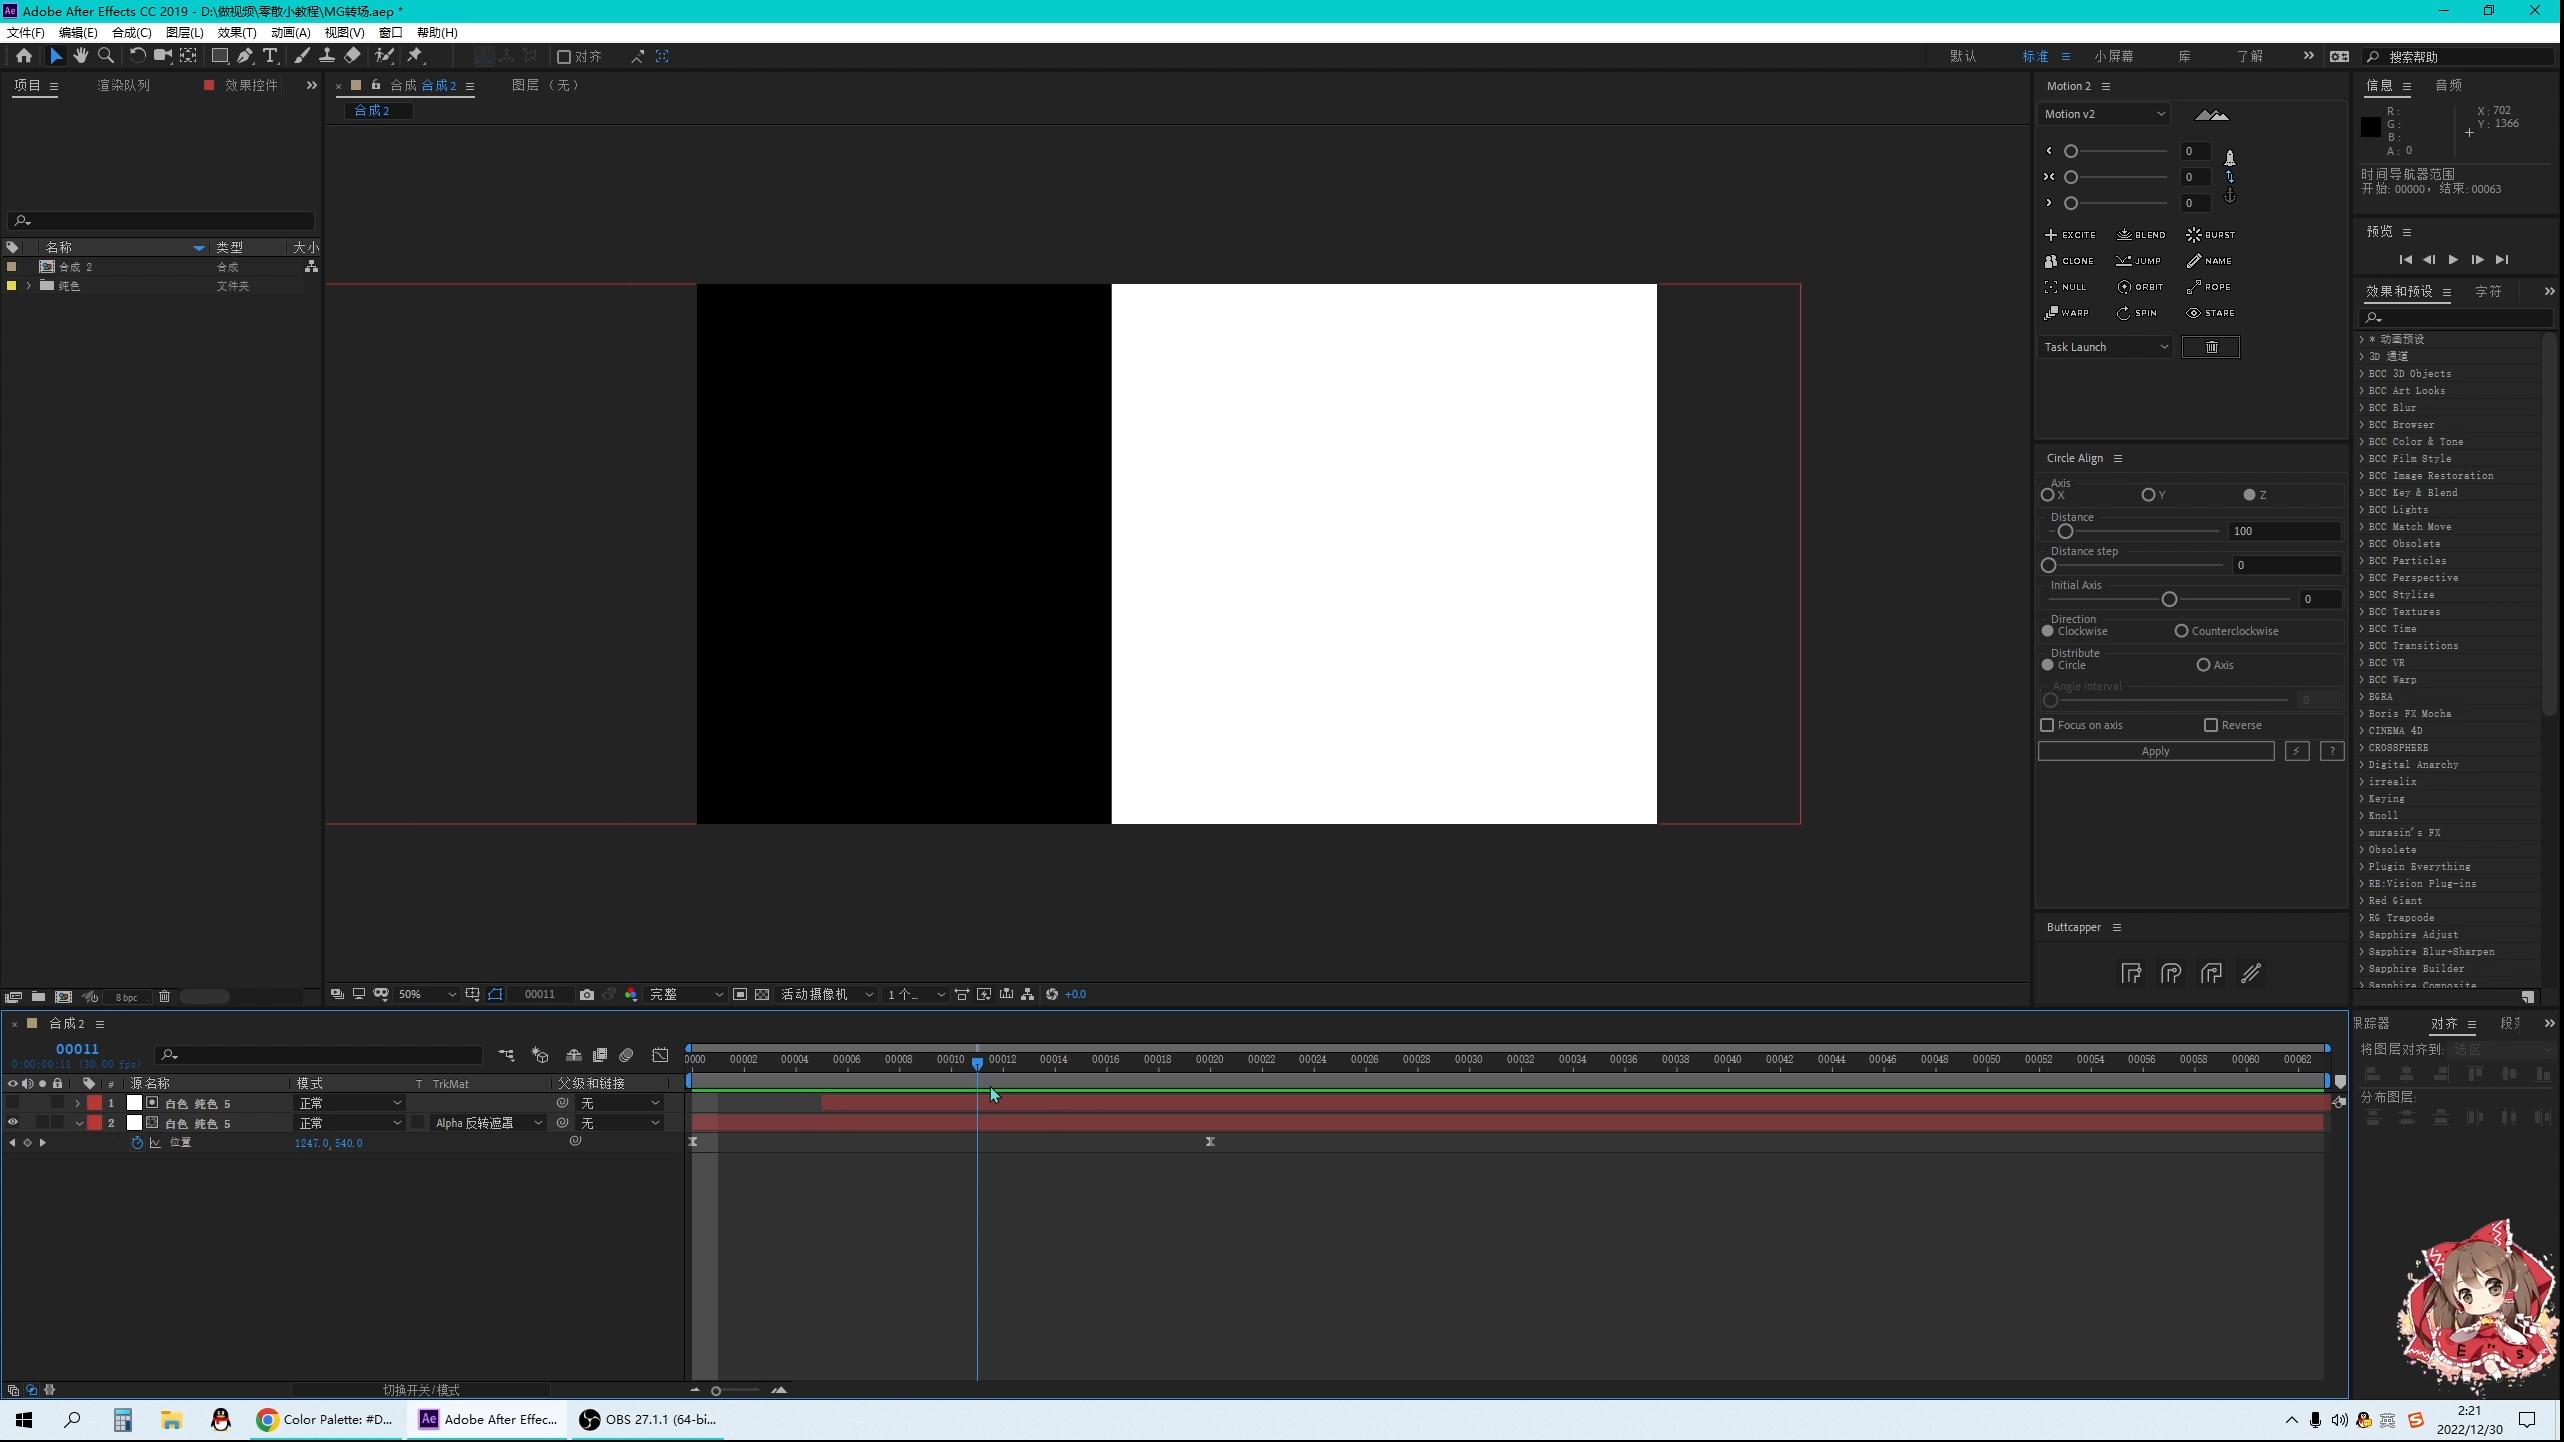Select the Clone Stamp tool
The height and width of the screenshot is (1442, 2564).
[x=327, y=56]
